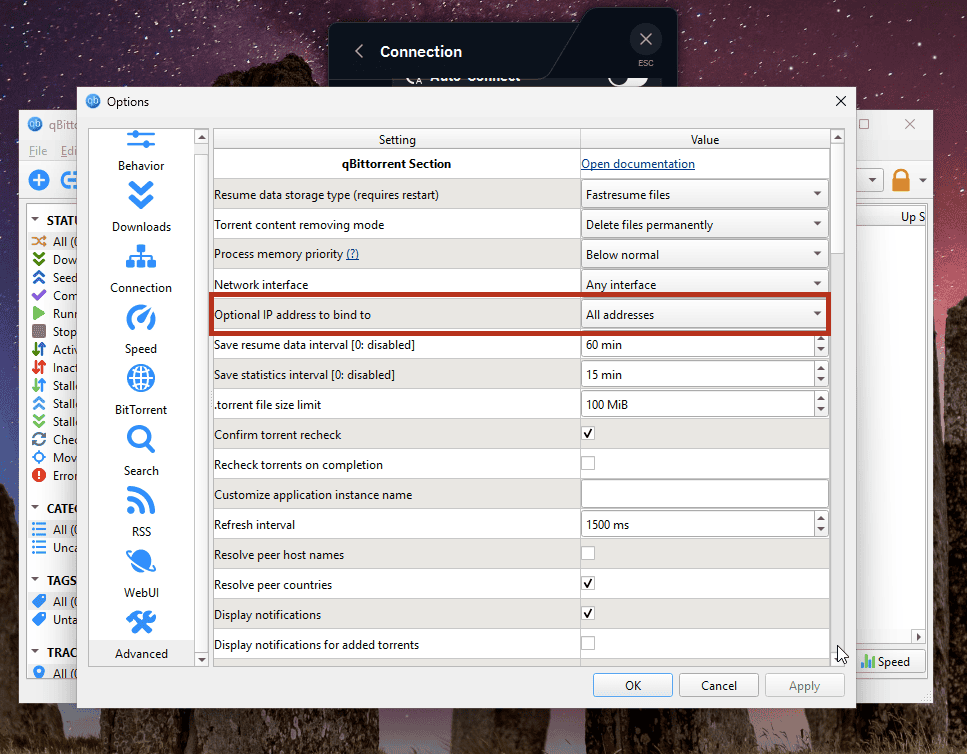The image size is (967, 754).
Task: Click the add torrent plus icon in qBittorrent
Action: click(39, 180)
